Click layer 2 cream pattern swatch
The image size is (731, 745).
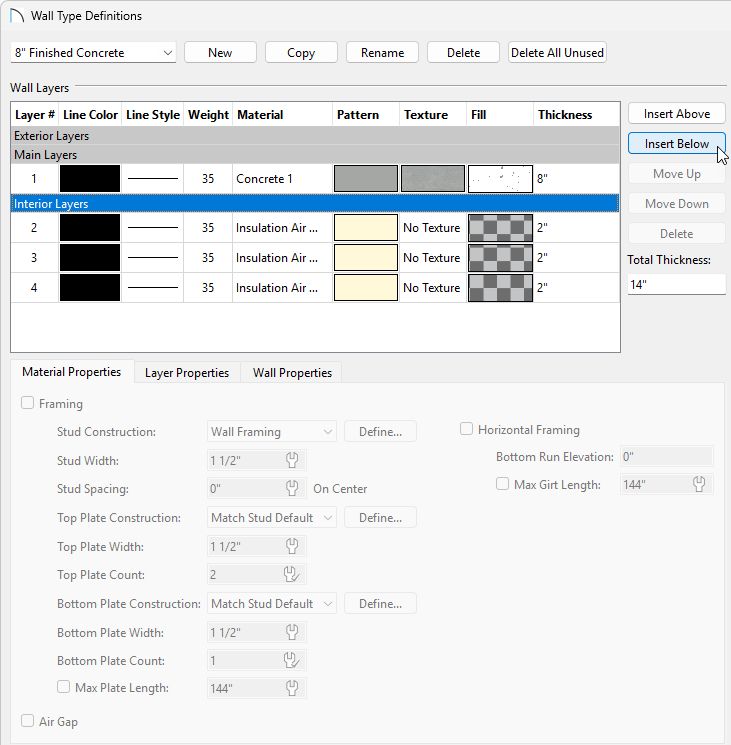point(366,228)
